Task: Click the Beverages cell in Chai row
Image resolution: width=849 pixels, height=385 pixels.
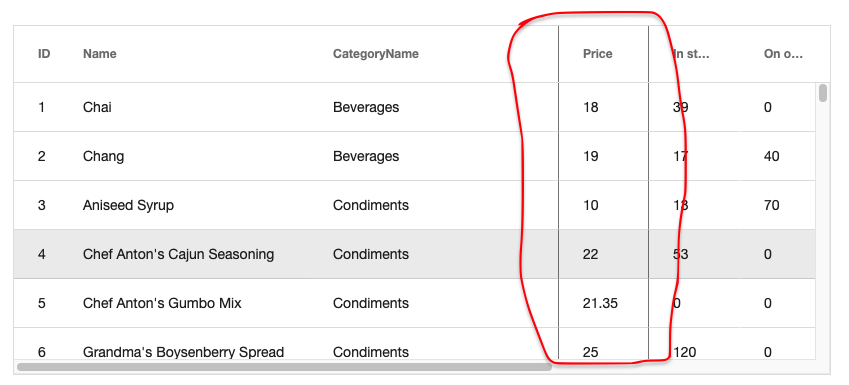Action: coord(366,107)
